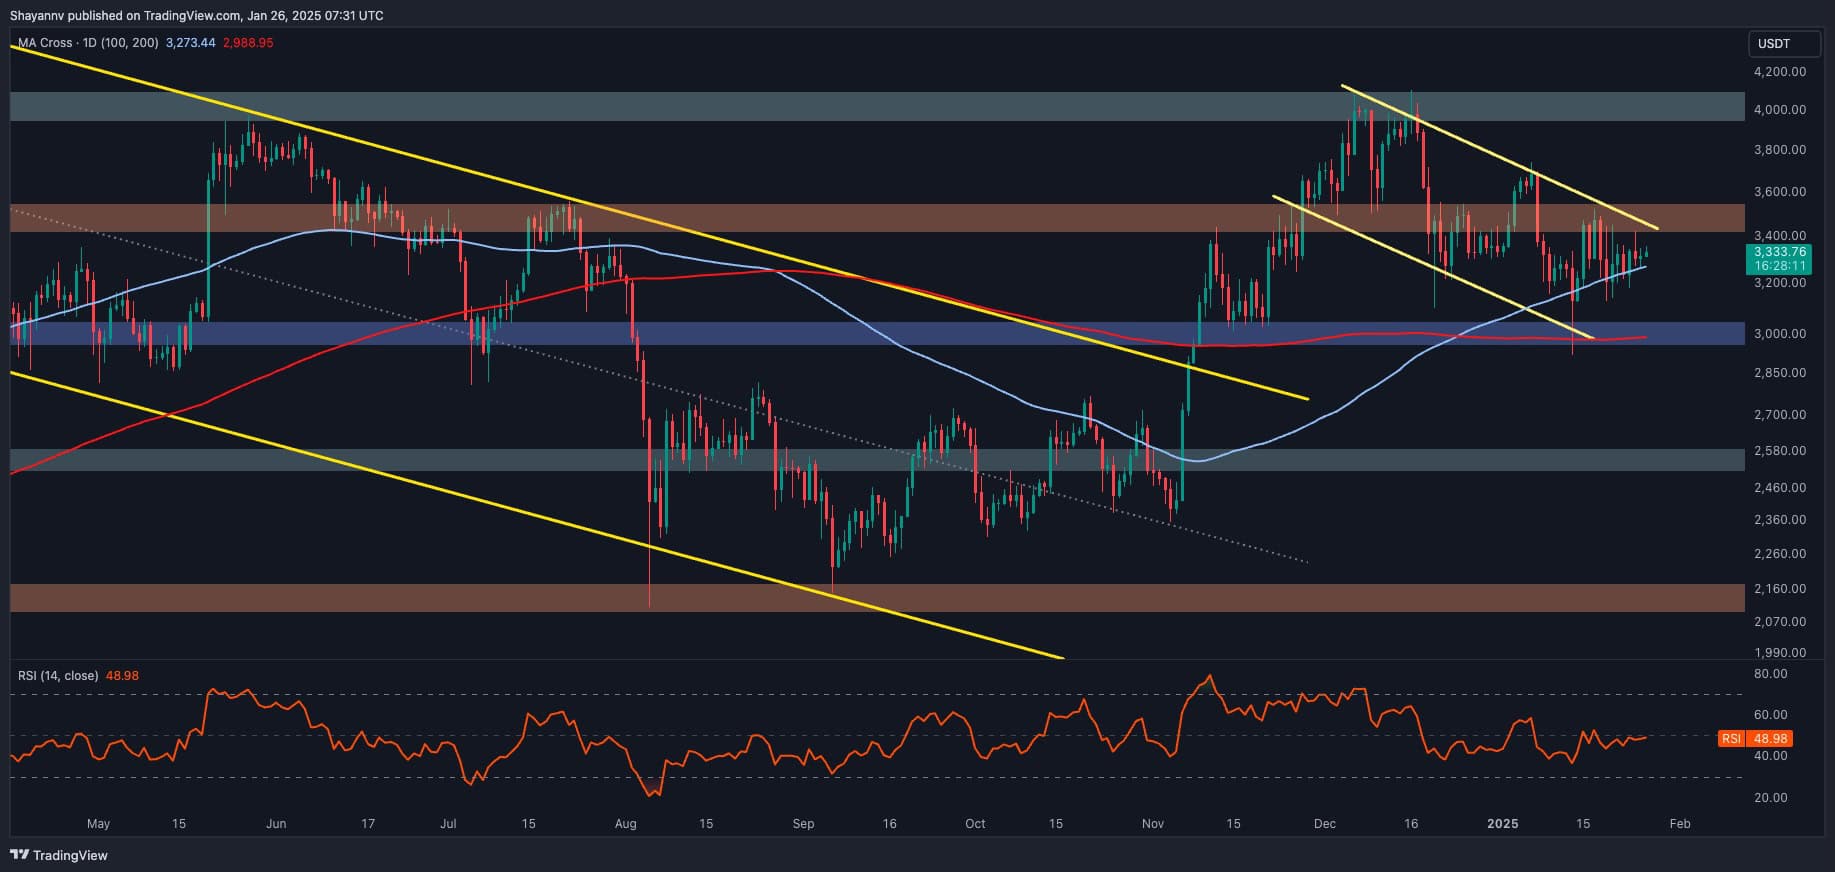This screenshot has height=872, width=1835.
Task: Open the USDT currency selector
Action: [x=1774, y=44]
